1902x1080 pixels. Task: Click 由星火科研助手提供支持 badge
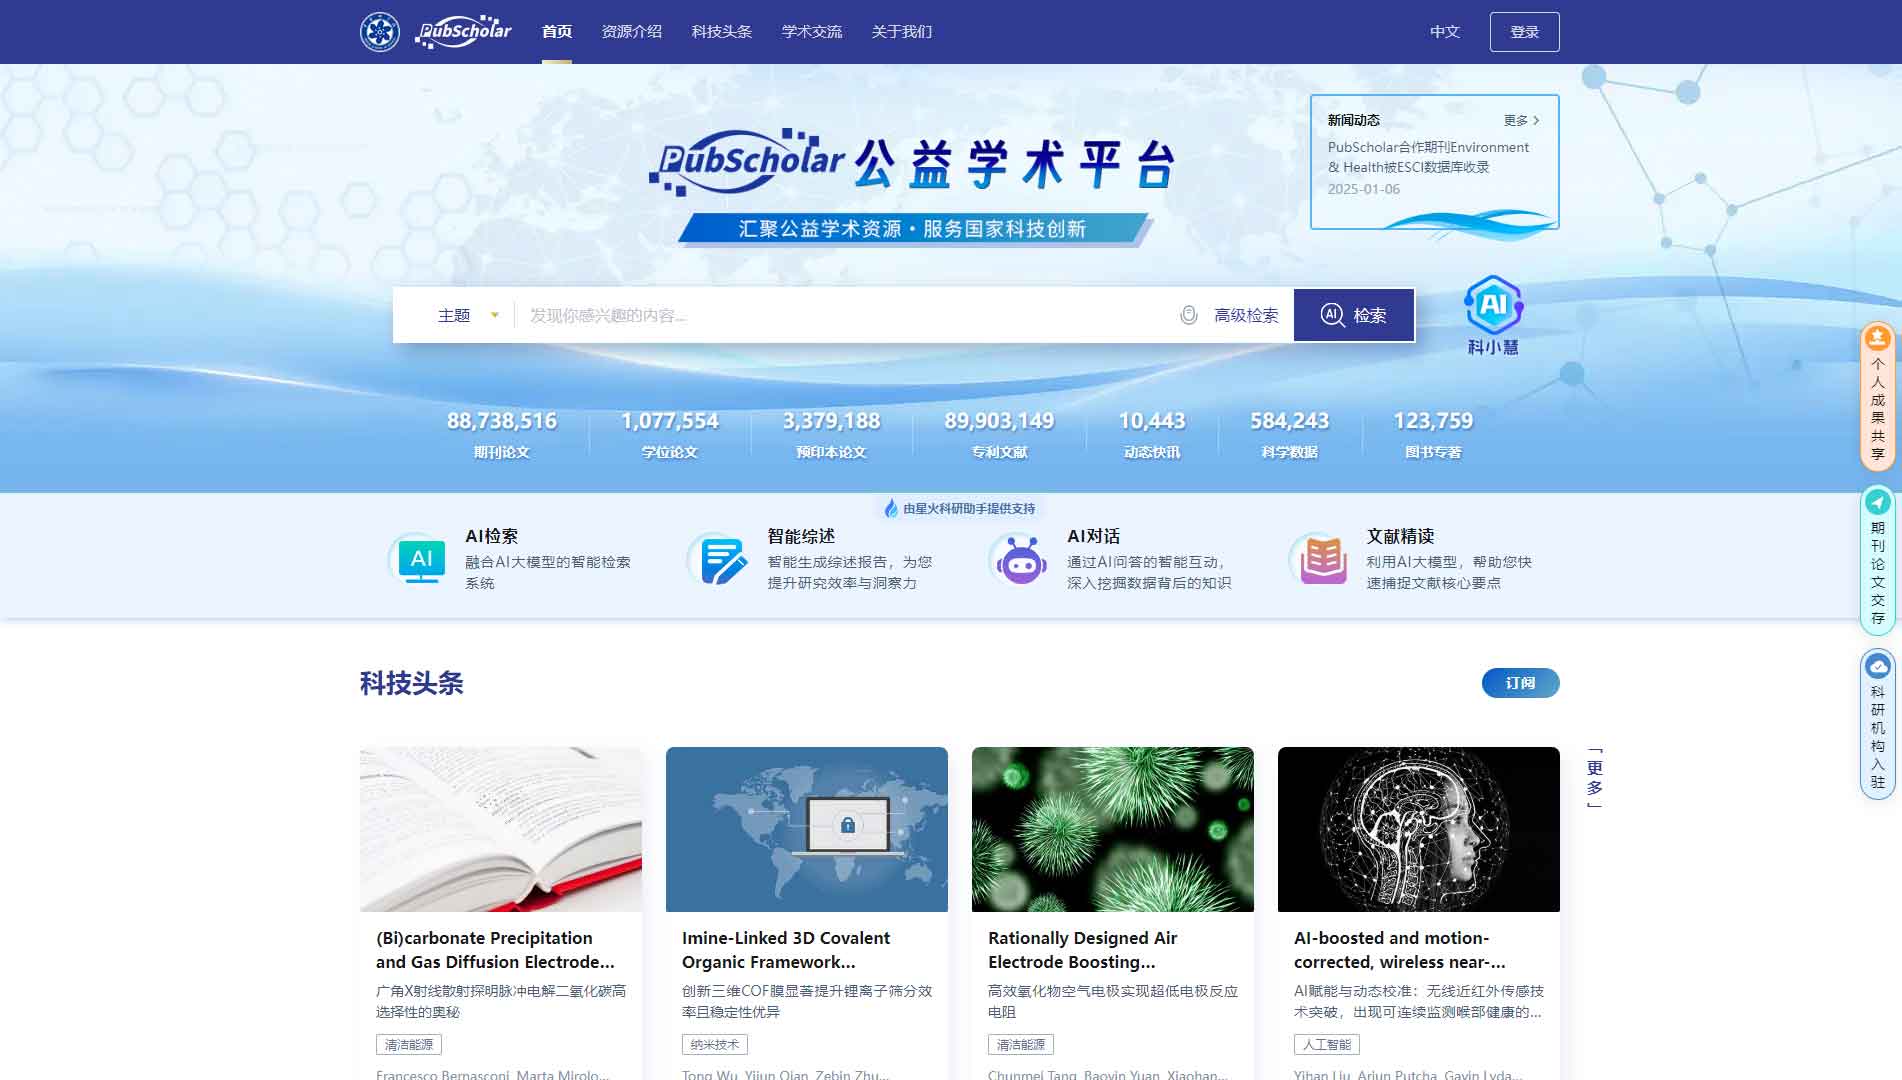(959, 508)
